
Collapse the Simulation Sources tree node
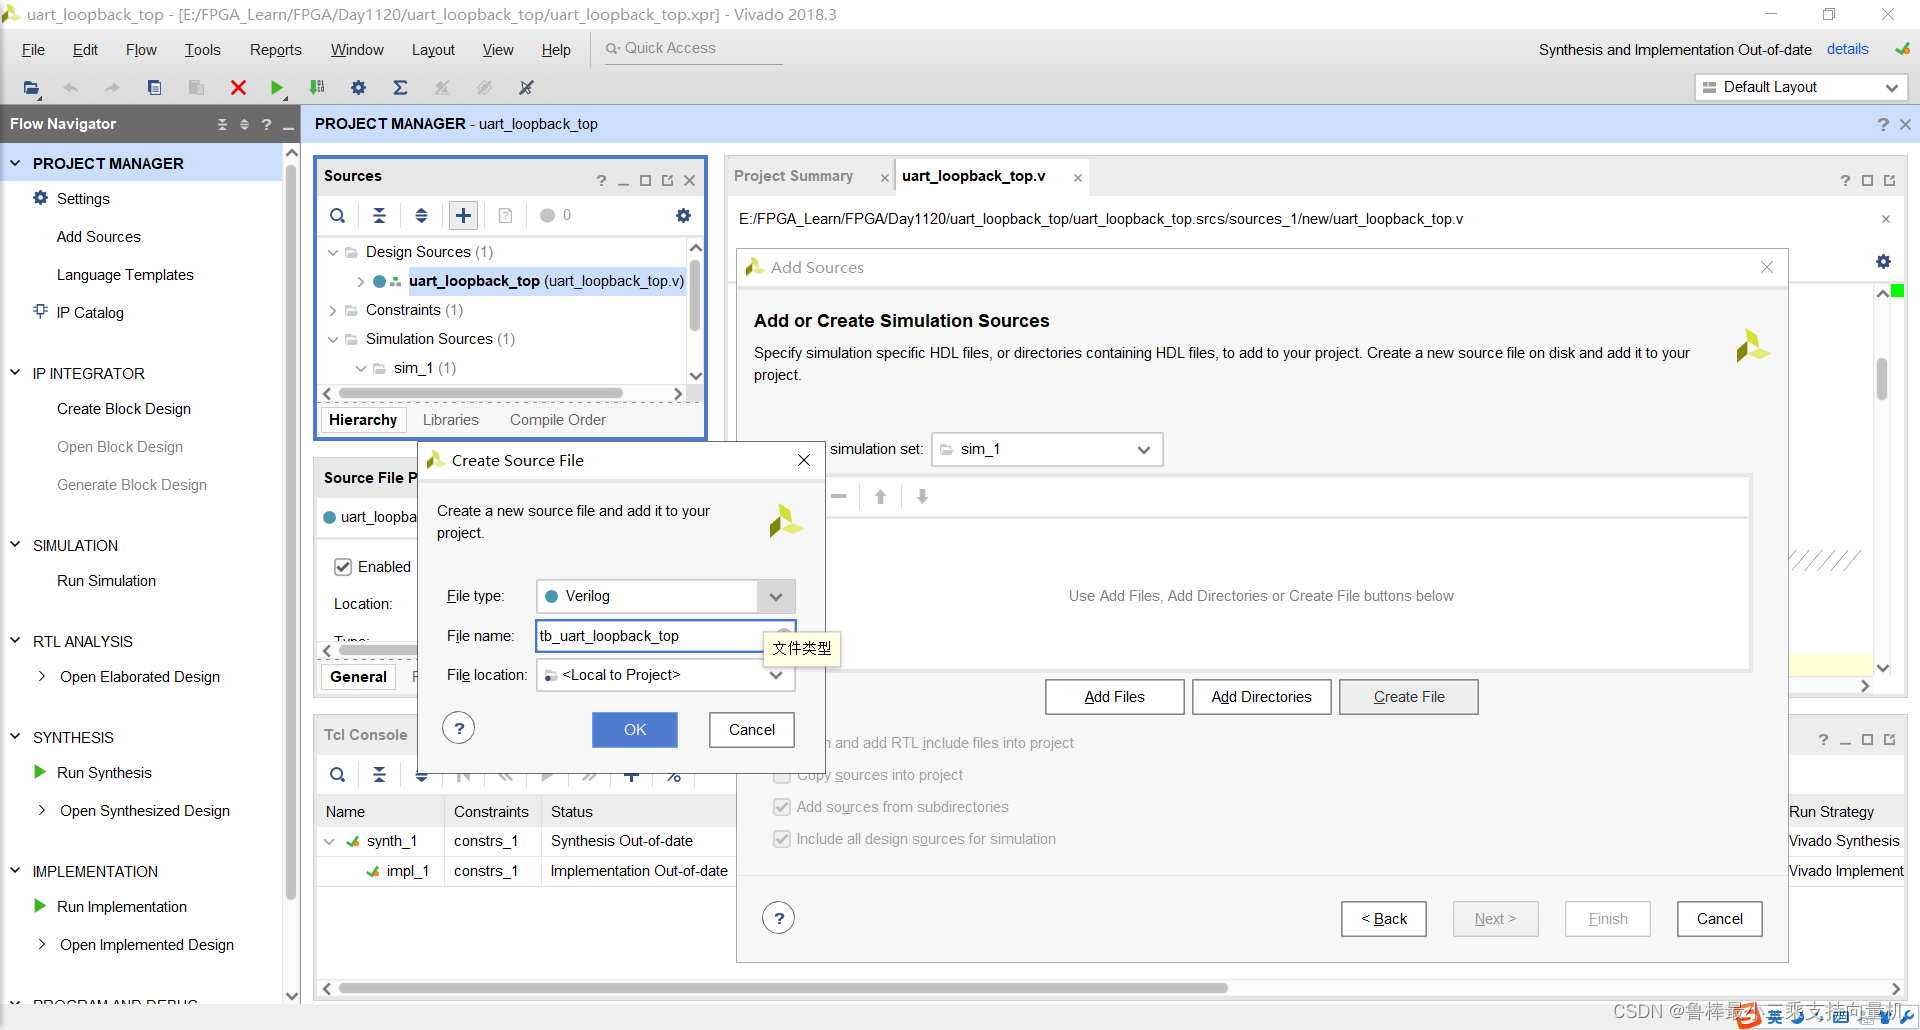tap(333, 339)
